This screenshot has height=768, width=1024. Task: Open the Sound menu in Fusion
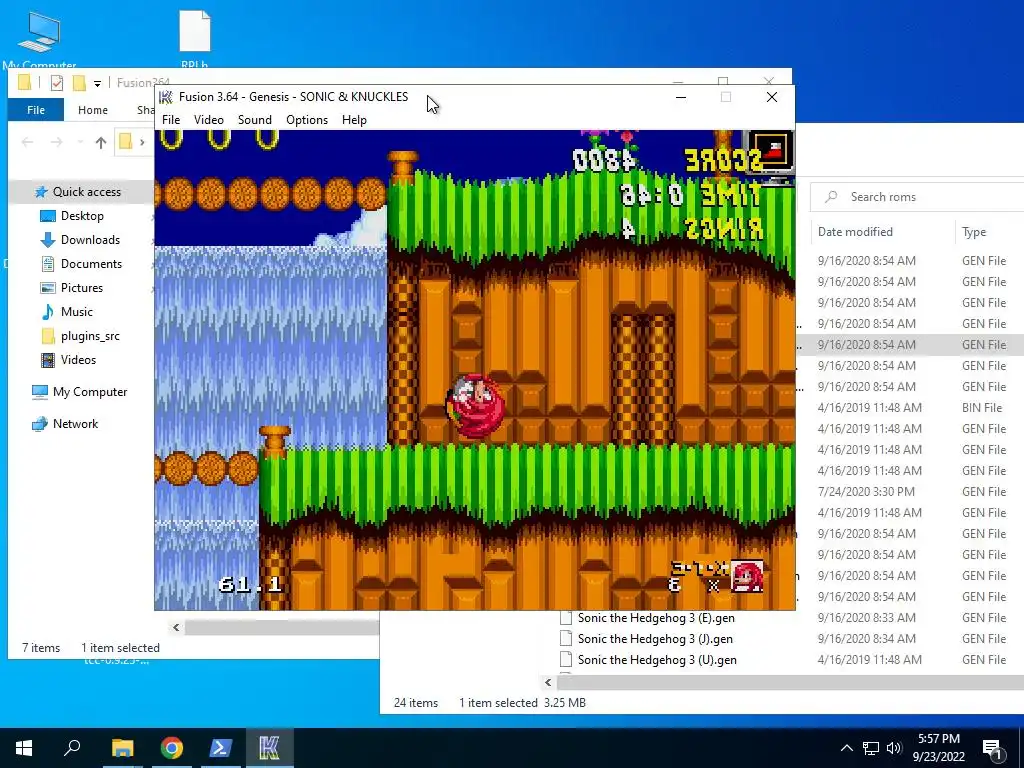(x=255, y=120)
